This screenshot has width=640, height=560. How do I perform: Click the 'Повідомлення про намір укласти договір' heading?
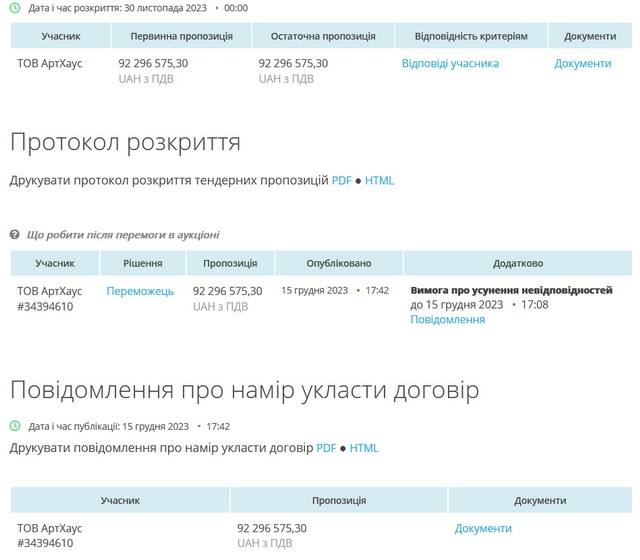click(244, 390)
